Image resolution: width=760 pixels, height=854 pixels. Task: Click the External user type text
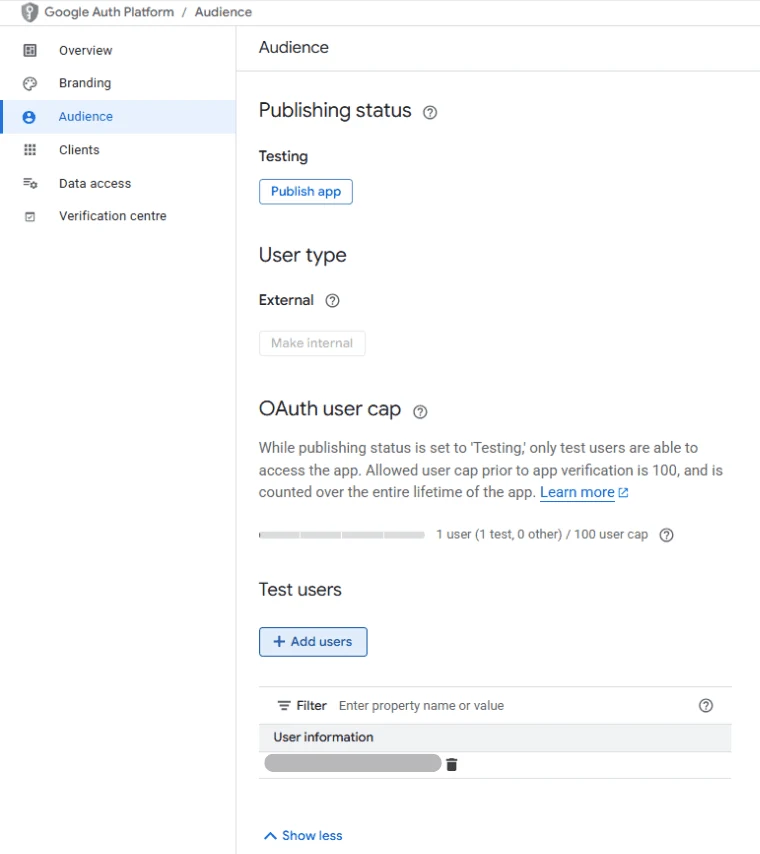coord(286,300)
